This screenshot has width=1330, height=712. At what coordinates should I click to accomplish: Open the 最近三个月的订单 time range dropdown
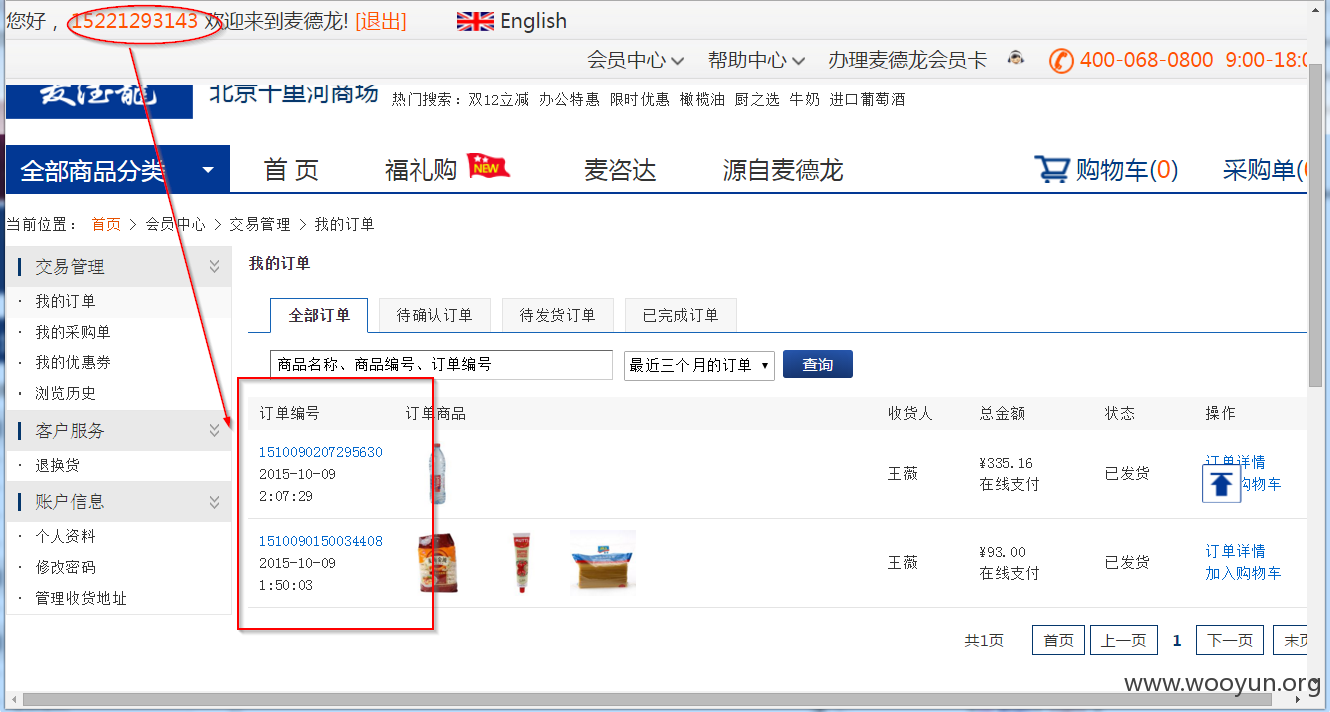[x=699, y=365]
